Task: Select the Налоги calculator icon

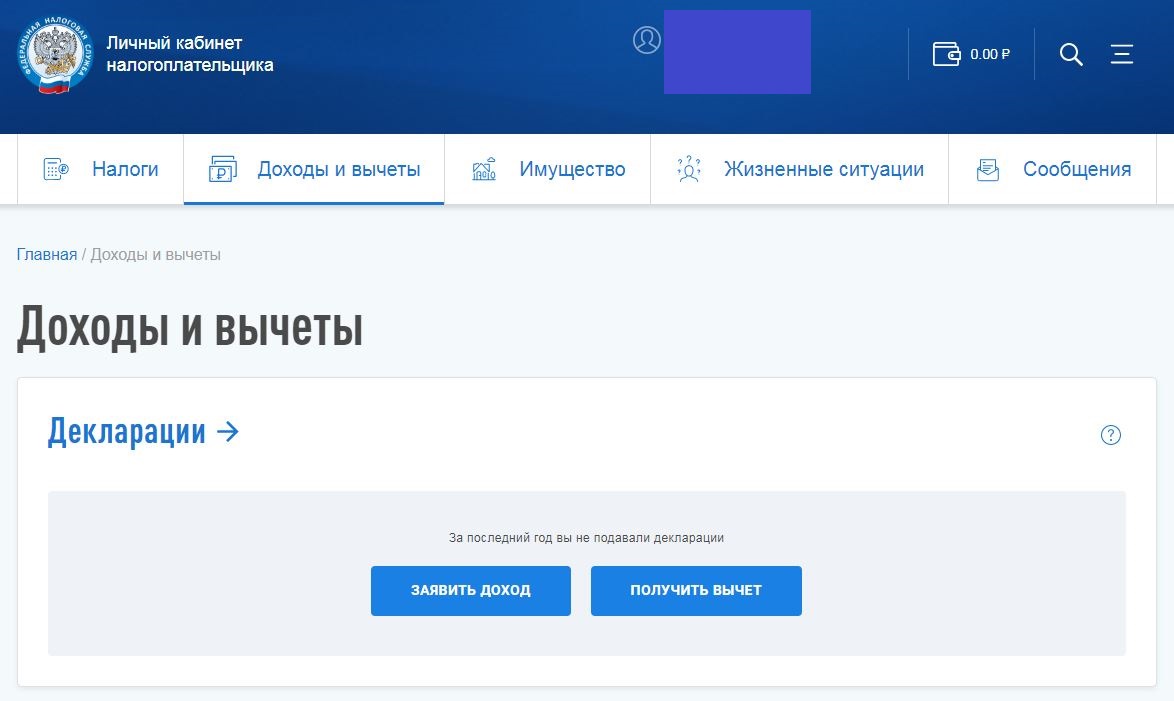Action: click(x=54, y=168)
